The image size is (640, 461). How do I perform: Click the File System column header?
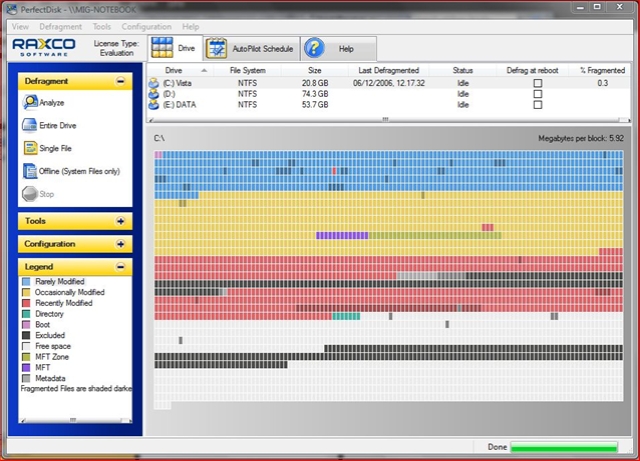tap(247, 70)
